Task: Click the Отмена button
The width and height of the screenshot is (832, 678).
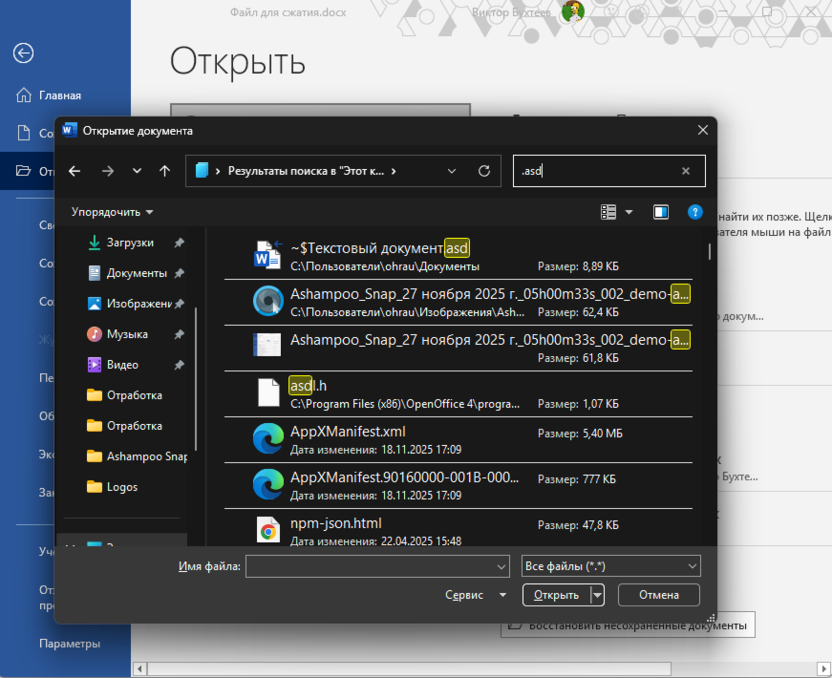Action: click(658, 595)
